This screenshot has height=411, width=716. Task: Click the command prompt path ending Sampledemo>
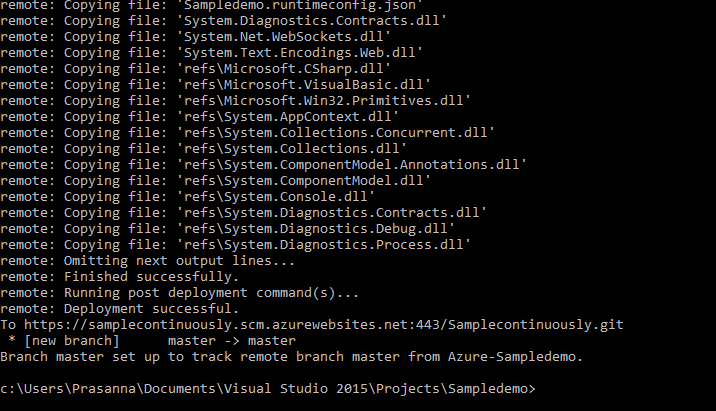point(268,389)
